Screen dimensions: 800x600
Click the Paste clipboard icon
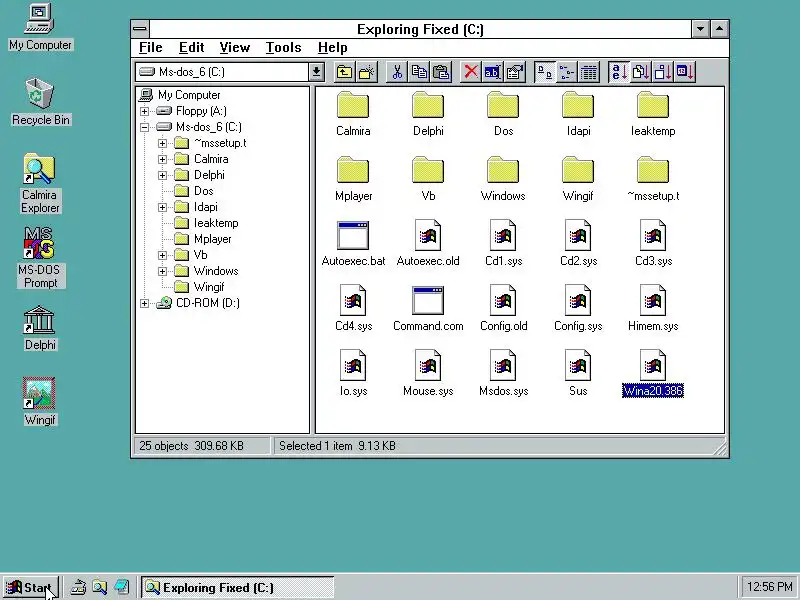(x=441, y=72)
